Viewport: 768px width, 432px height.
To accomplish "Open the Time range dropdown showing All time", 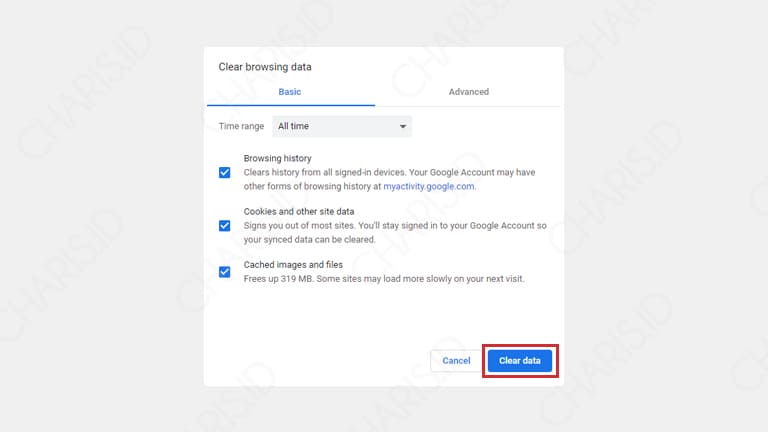I will [342, 126].
